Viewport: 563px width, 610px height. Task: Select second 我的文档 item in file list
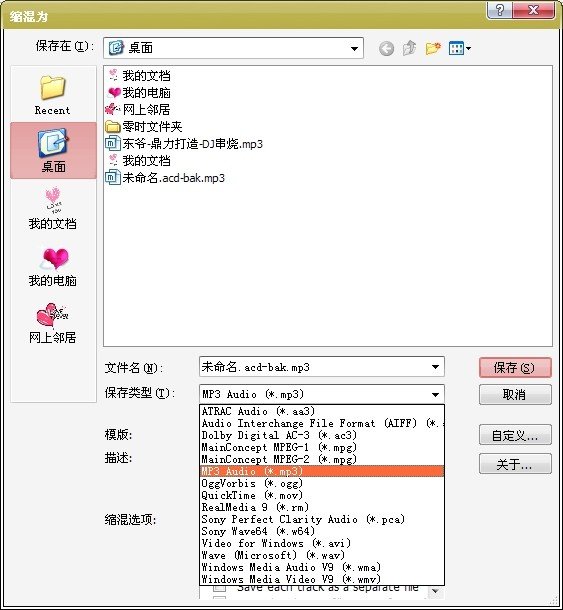pos(139,161)
